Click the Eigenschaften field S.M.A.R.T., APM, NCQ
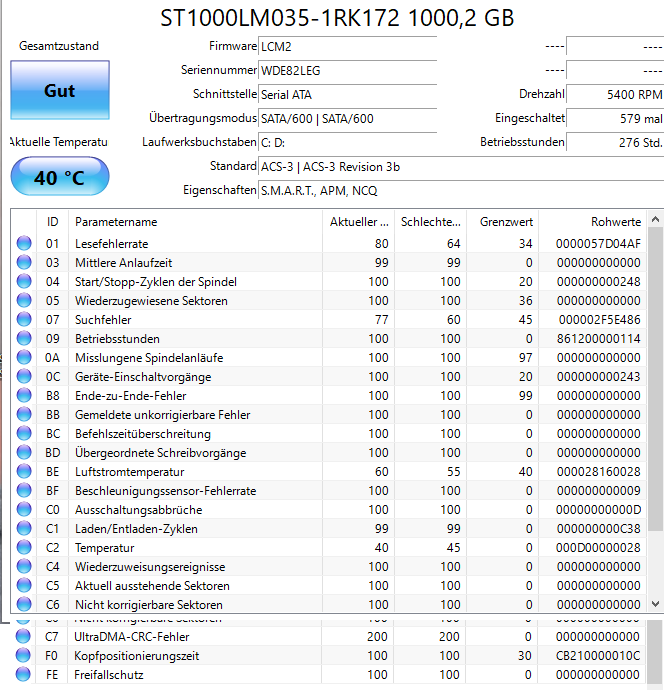This screenshot has width=664, height=690. (461, 191)
